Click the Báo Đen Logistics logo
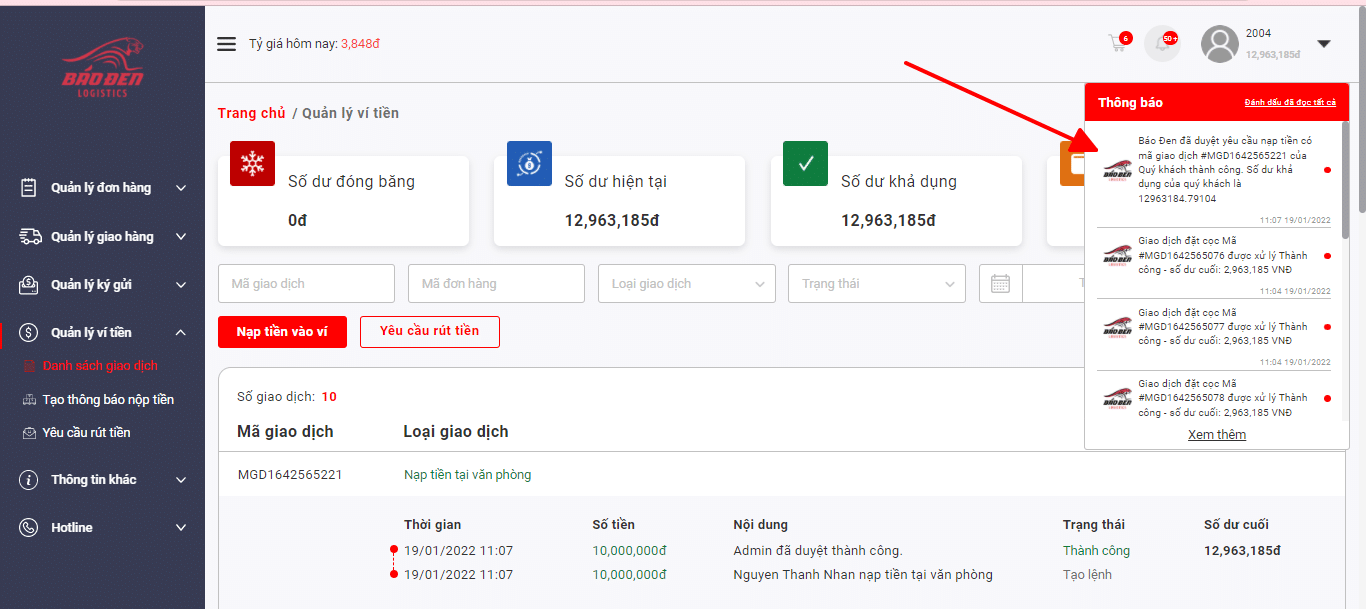This screenshot has width=1366, height=609. (103, 68)
